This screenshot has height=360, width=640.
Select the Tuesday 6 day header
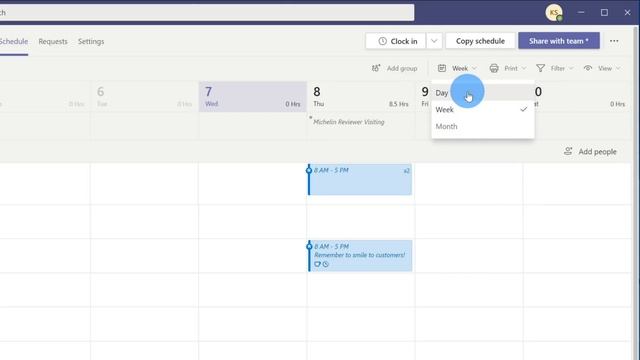click(x=144, y=97)
